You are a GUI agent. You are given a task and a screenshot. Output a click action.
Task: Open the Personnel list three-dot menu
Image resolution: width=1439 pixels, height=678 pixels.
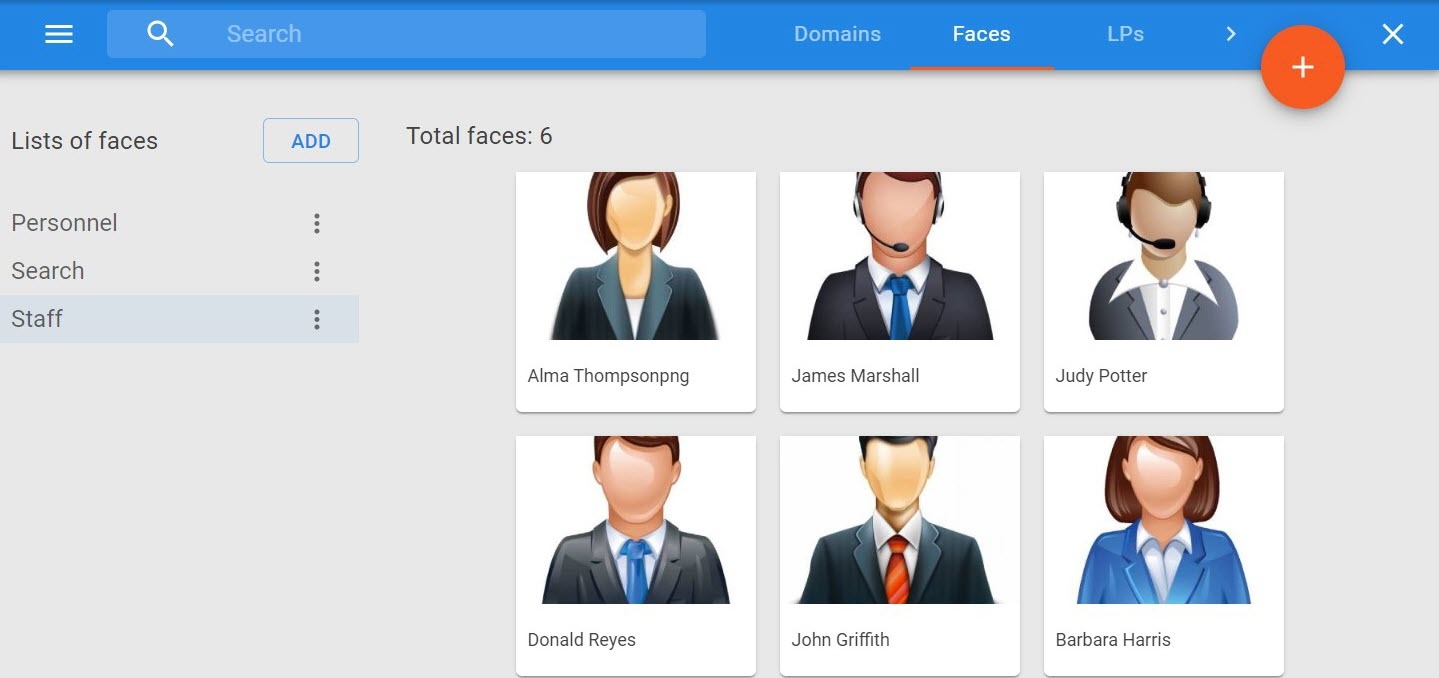pyautogui.click(x=316, y=223)
